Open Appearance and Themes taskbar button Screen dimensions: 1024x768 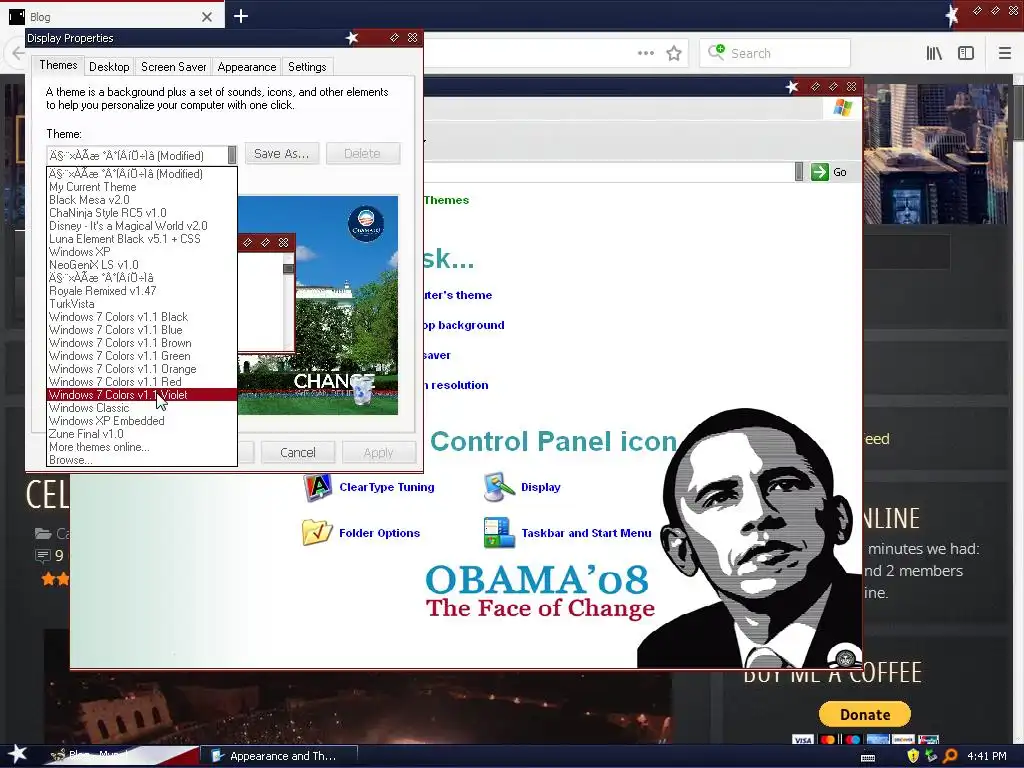(x=279, y=756)
